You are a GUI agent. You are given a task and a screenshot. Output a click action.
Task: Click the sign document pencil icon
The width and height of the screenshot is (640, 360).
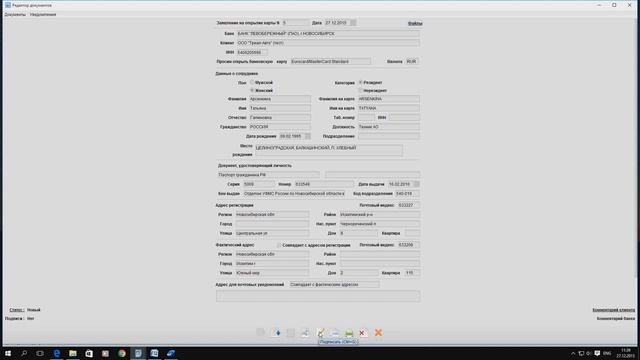point(320,333)
